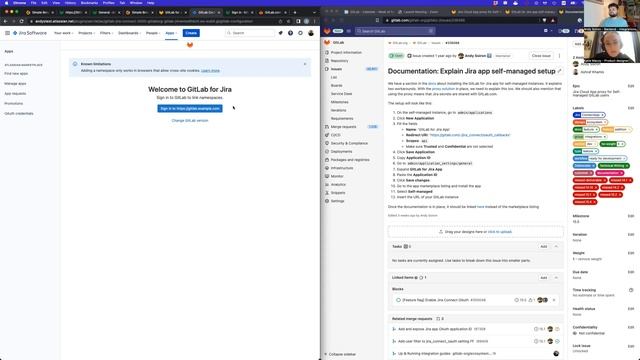Open Settings in GitLab sidebar
Screen dimensions: 640x360
(x=337, y=201)
